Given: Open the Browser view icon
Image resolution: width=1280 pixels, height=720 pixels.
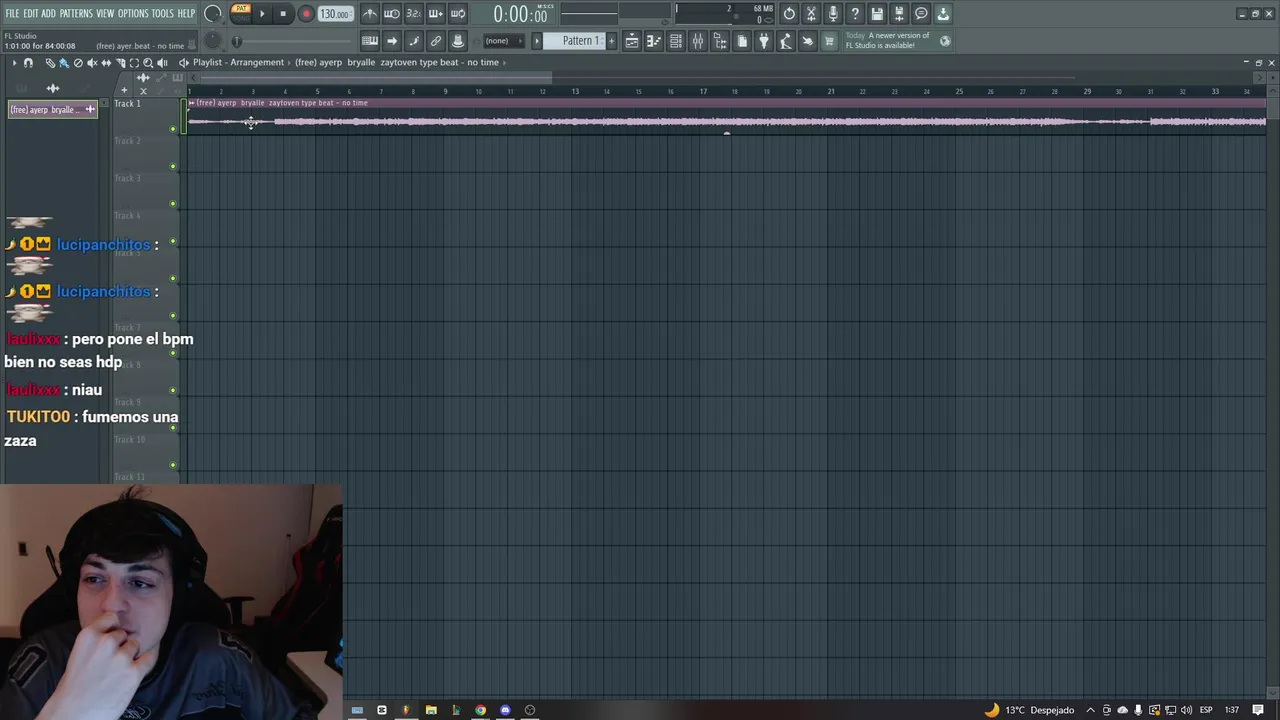Looking at the screenshot, I should point(720,41).
